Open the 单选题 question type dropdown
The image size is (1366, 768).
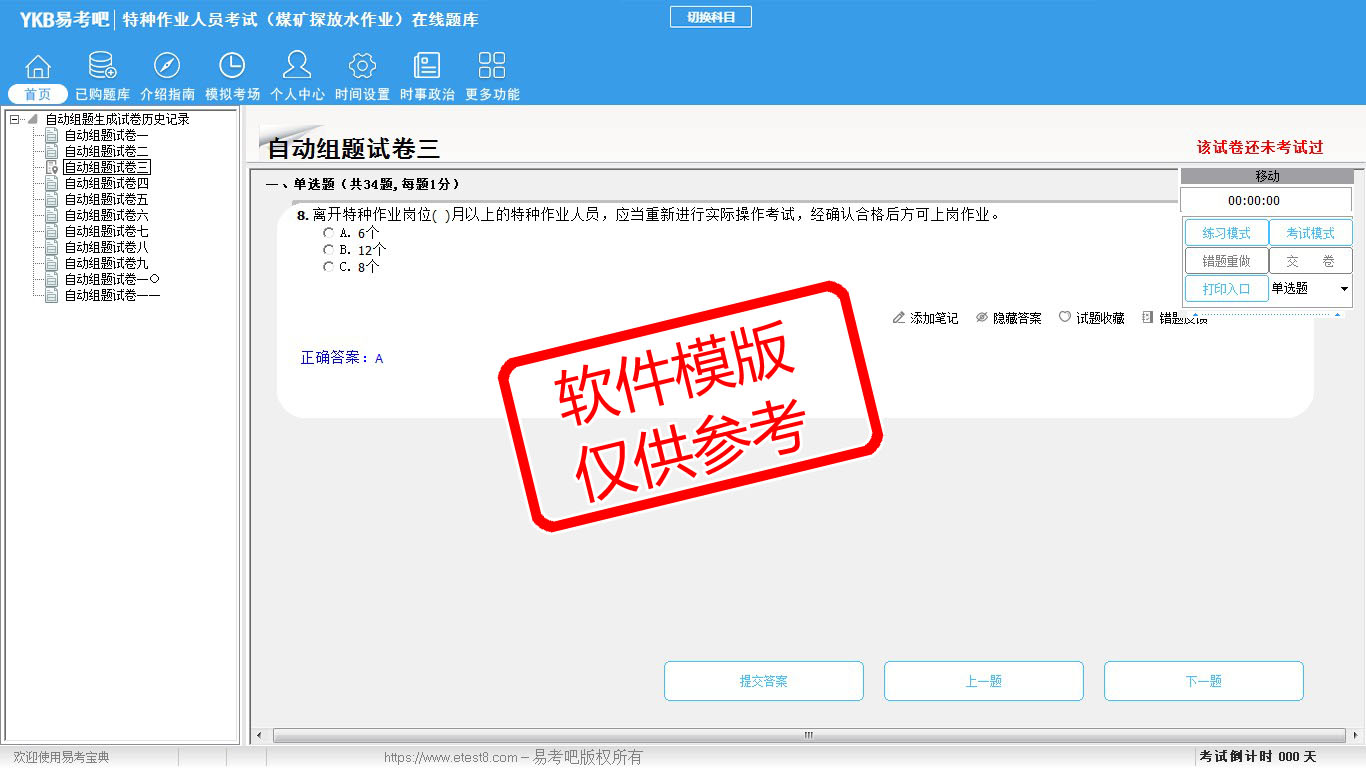(x=1343, y=289)
